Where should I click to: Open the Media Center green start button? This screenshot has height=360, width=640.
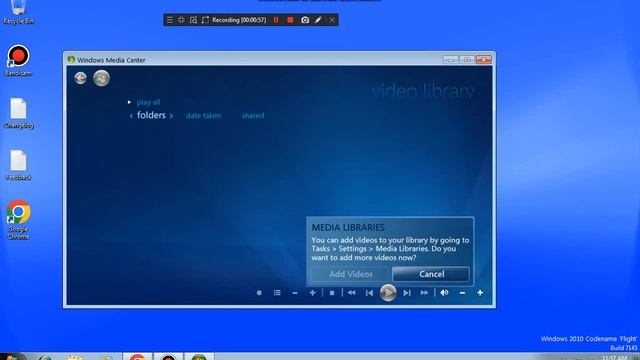point(101,78)
